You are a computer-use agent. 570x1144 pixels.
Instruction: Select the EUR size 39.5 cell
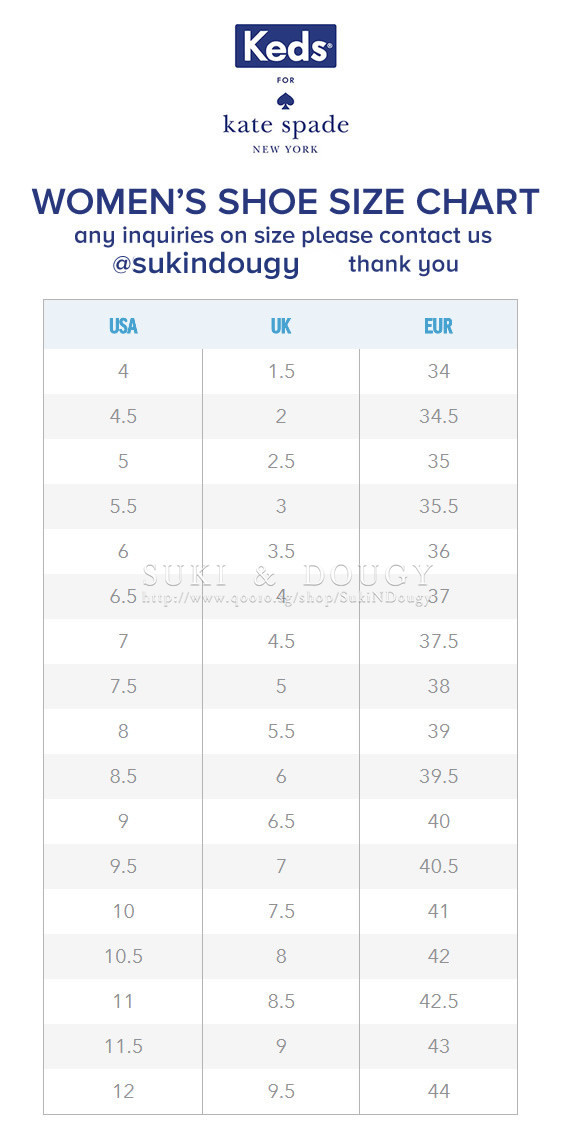tap(439, 776)
